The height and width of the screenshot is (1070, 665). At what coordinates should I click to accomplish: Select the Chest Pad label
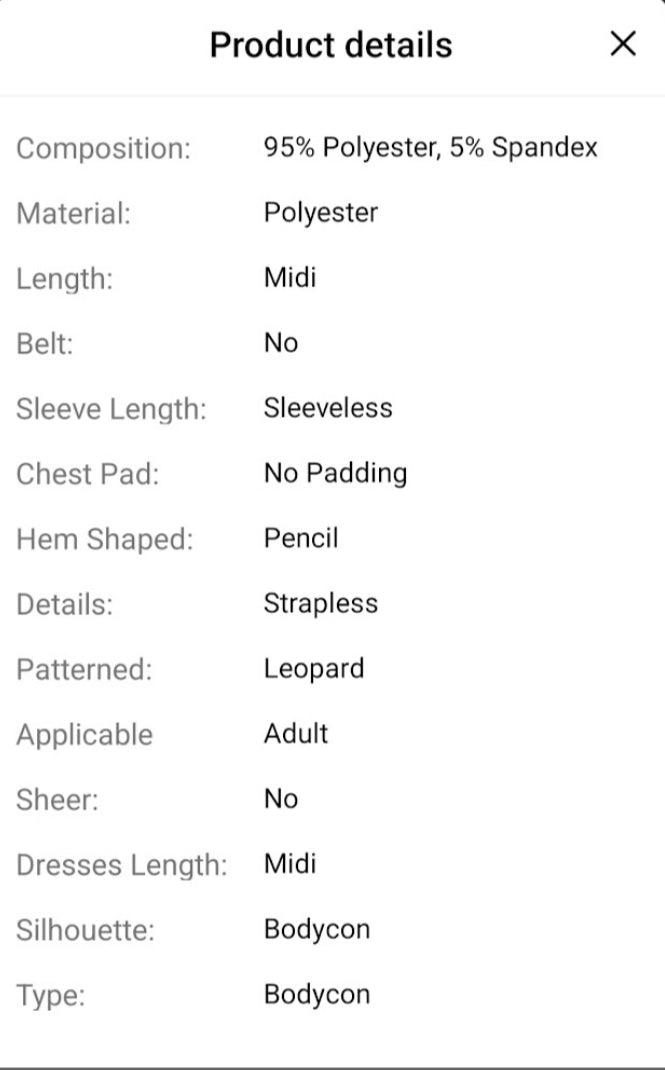[87, 474]
